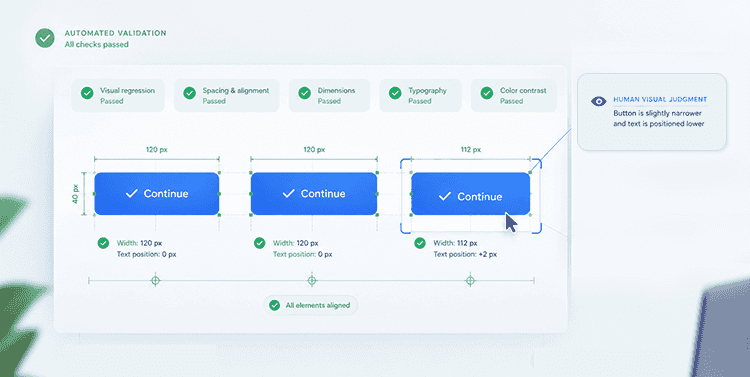Select the Dimensions Passed chip
The width and height of the screenshot is (750, 377).
click(329, 95)
